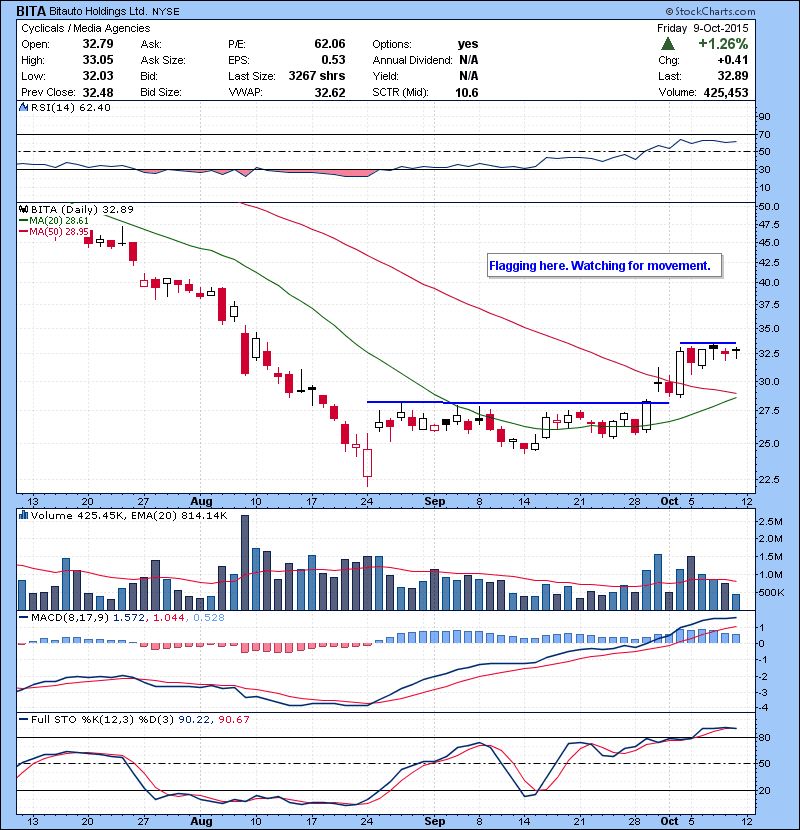Viewport: 800px width, 830px height.
Task: Select the red MA(50) 28.95 legend
Action: (54, 232)
